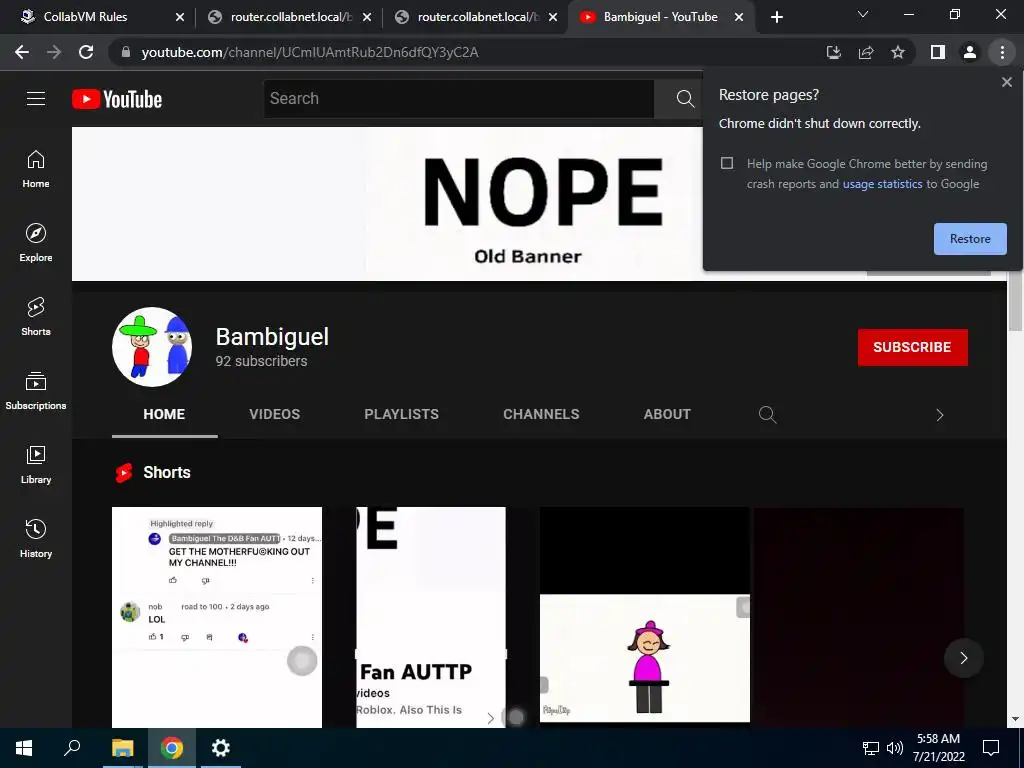The image size is (1024, 768).
Task: Open the channel VIDEOS tab
Action: point(274,414)
